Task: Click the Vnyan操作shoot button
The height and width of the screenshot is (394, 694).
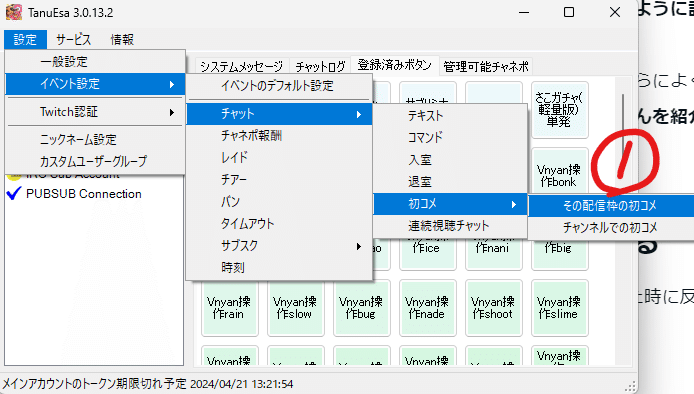Action: pos(494,308)
